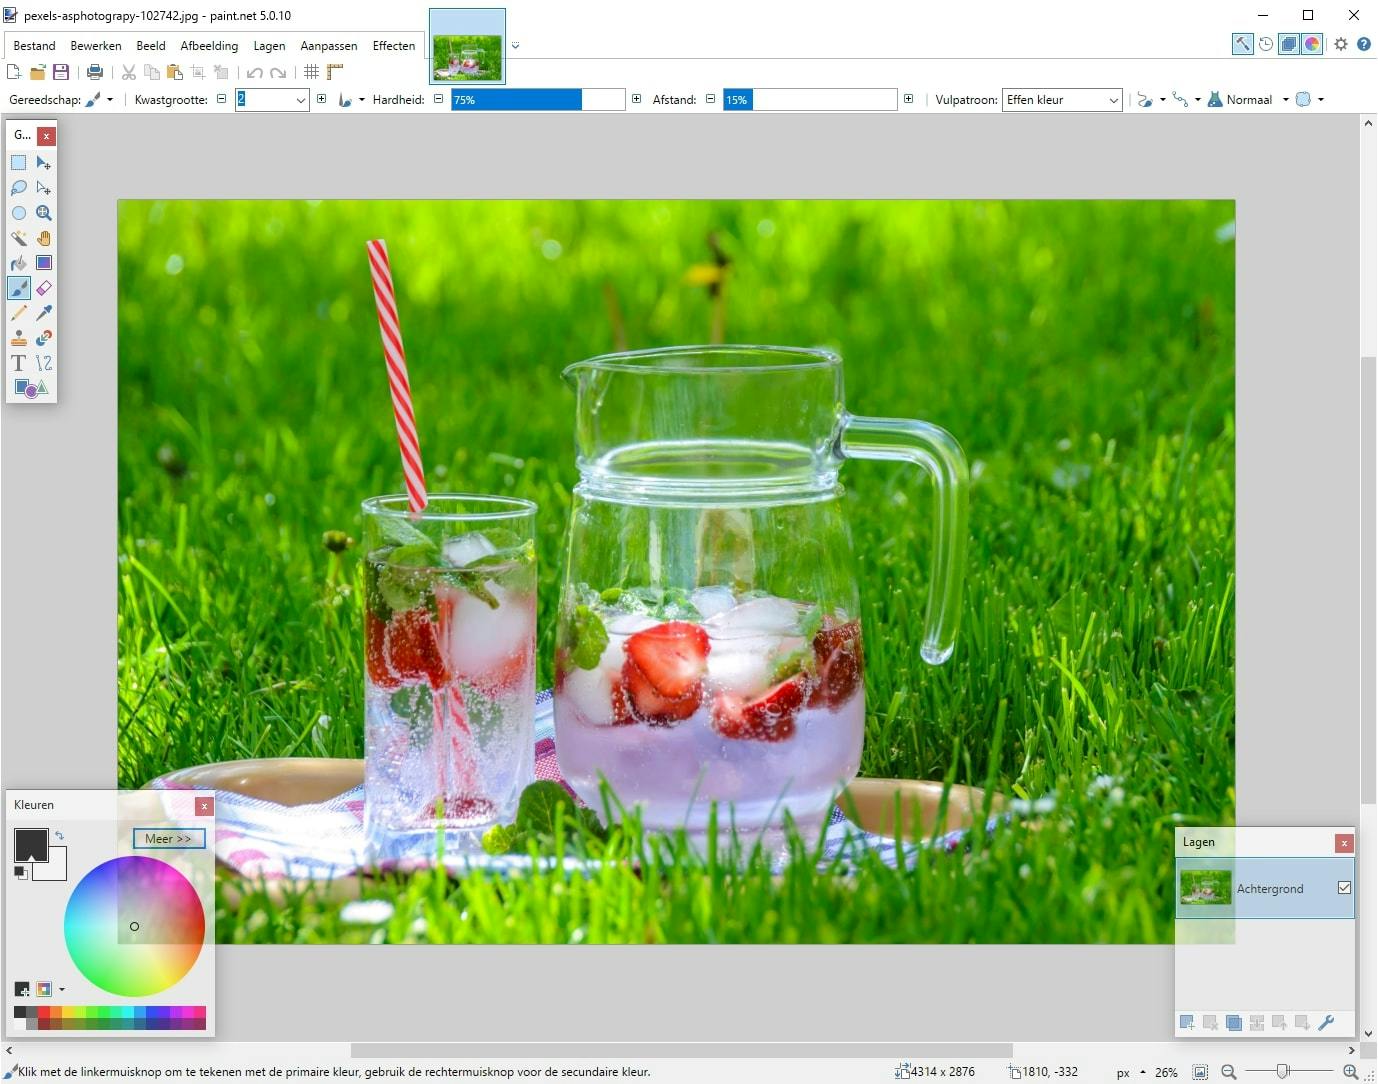
Task: Select the Shapes tool
Action: 31,388
